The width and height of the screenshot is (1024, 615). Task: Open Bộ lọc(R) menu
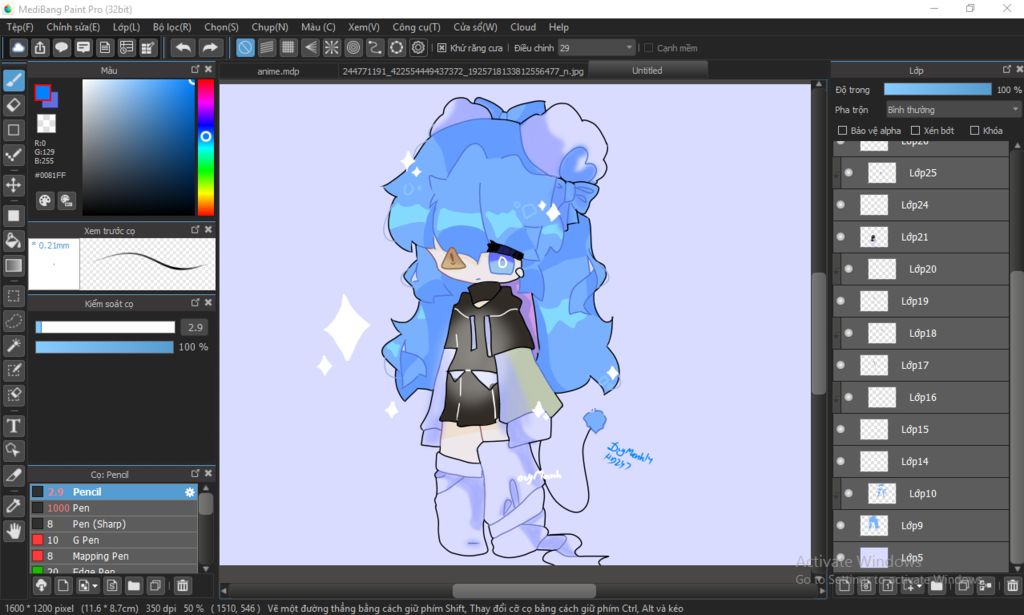coord(172,27)
